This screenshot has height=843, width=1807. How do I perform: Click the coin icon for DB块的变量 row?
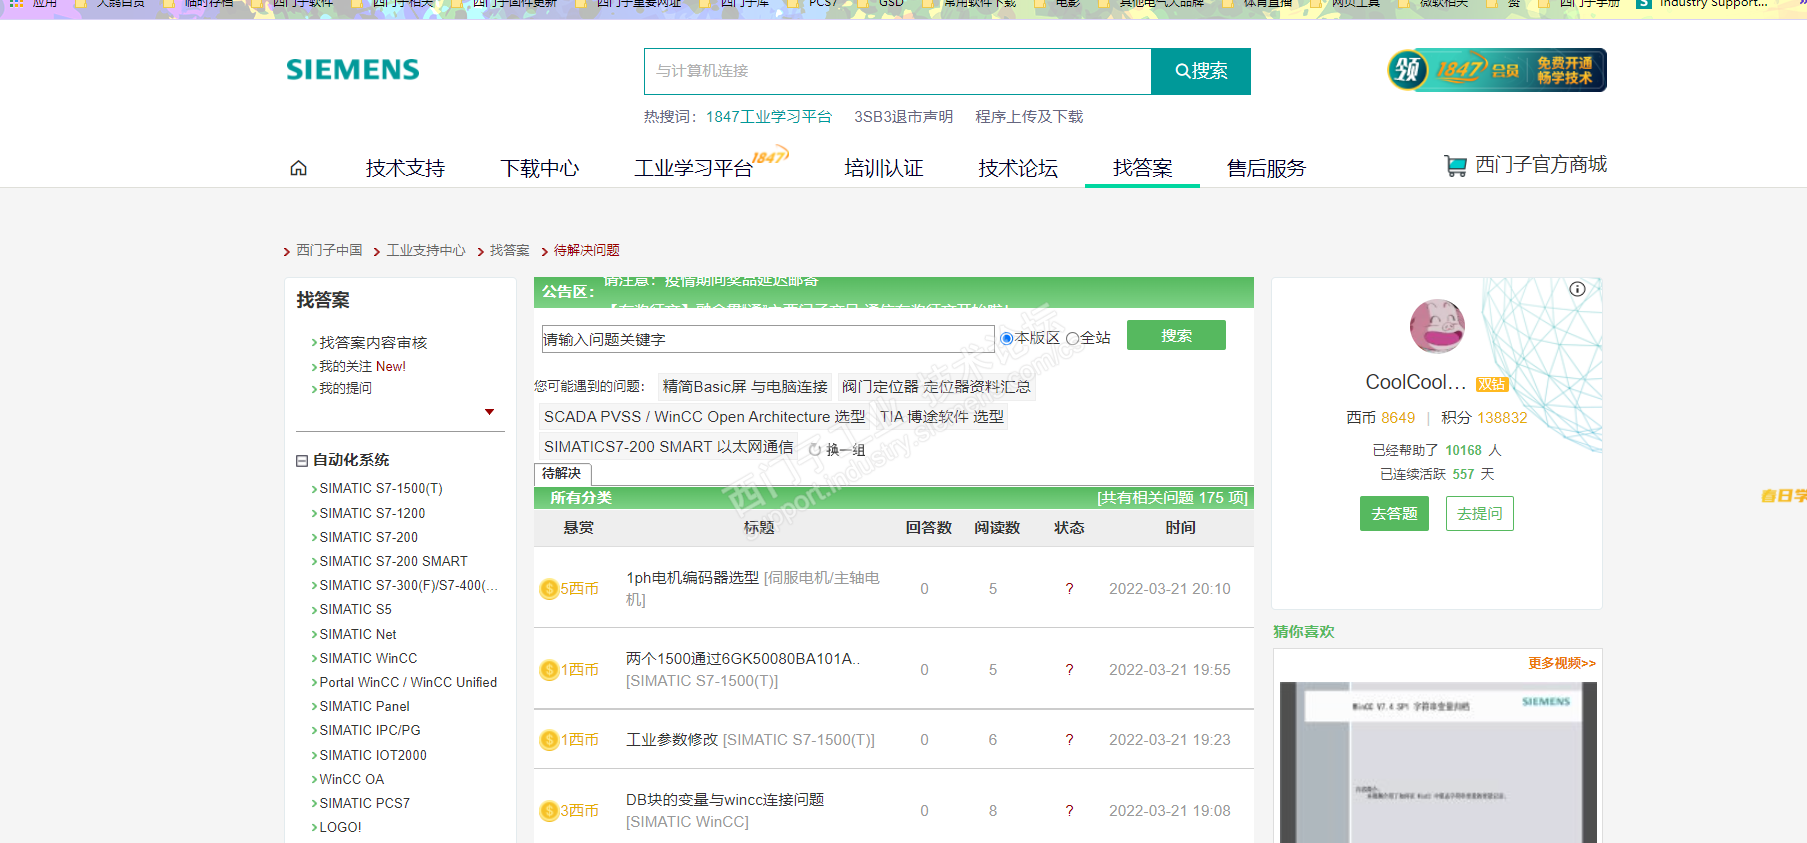tap(549, 811)
